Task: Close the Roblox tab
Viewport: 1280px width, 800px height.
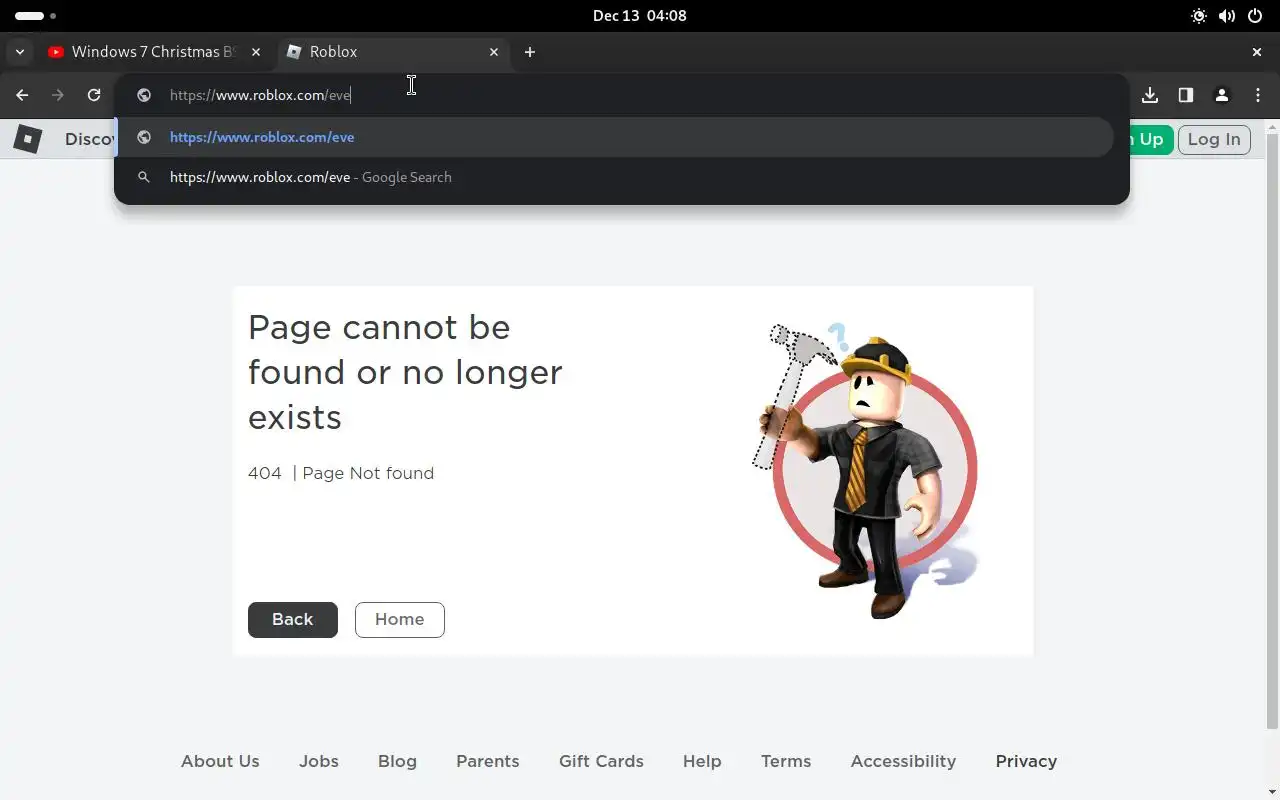Action: (494, 52)
